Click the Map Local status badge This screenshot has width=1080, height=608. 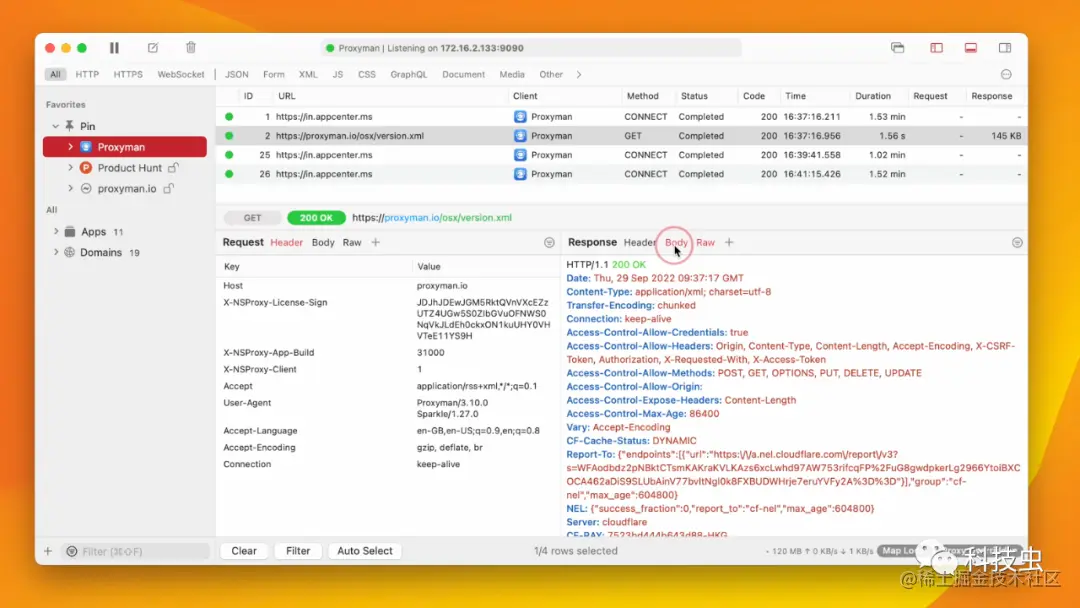900,551
